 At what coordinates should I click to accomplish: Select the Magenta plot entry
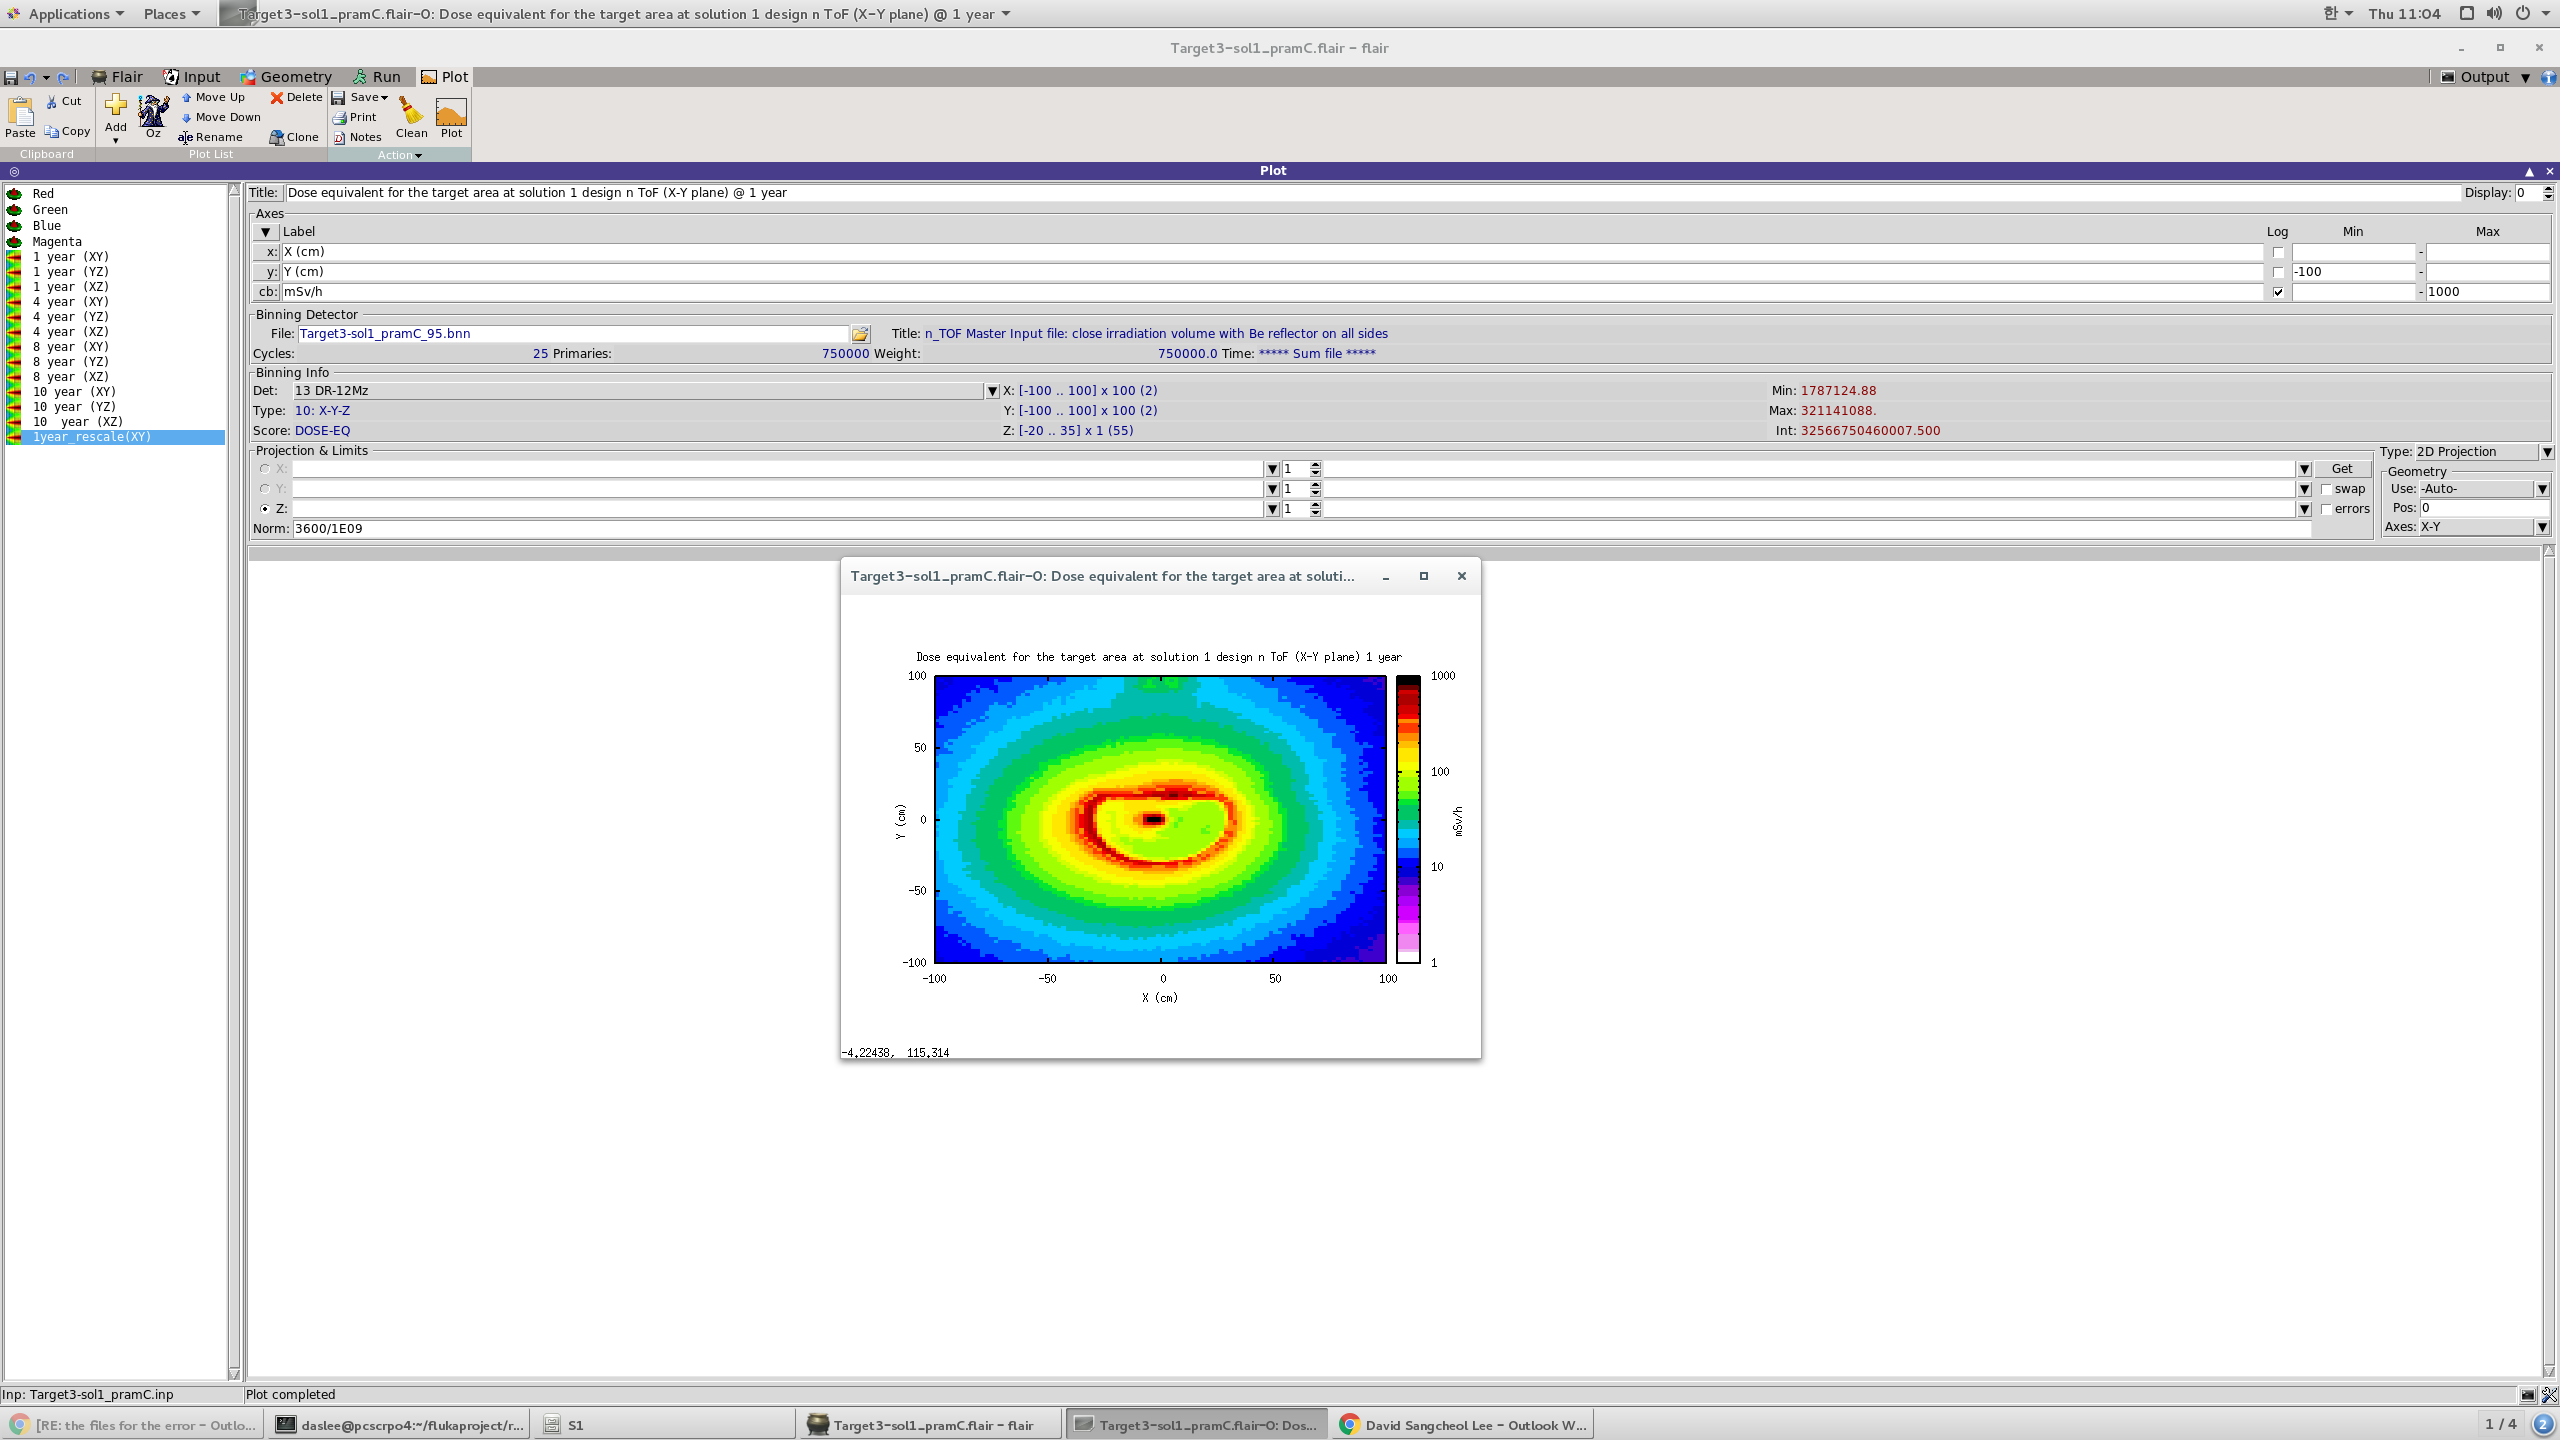[x=56, y=242]
